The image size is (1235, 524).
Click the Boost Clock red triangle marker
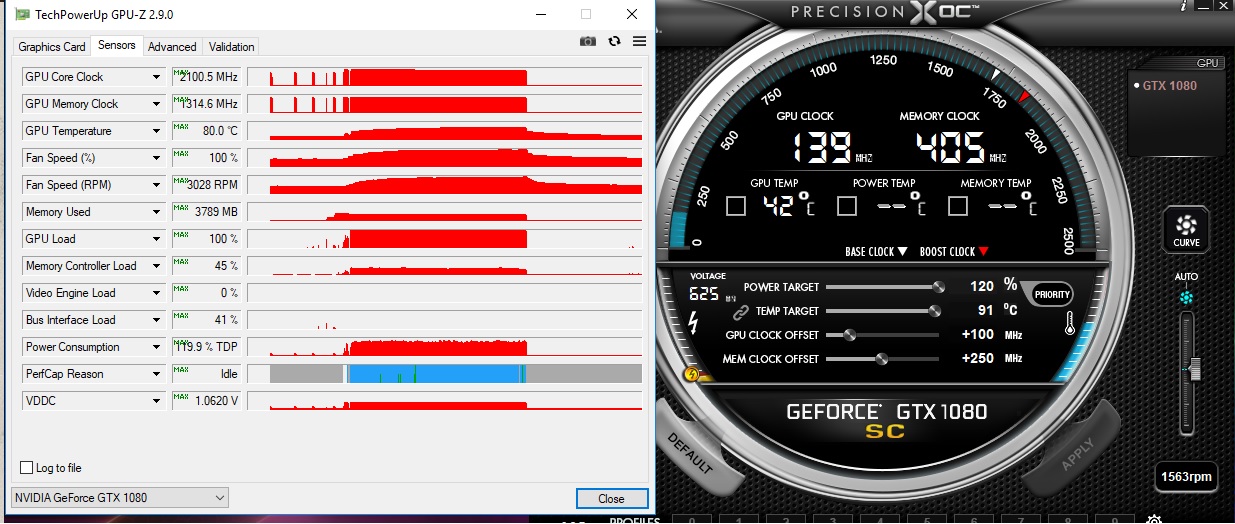click(983, 252)
